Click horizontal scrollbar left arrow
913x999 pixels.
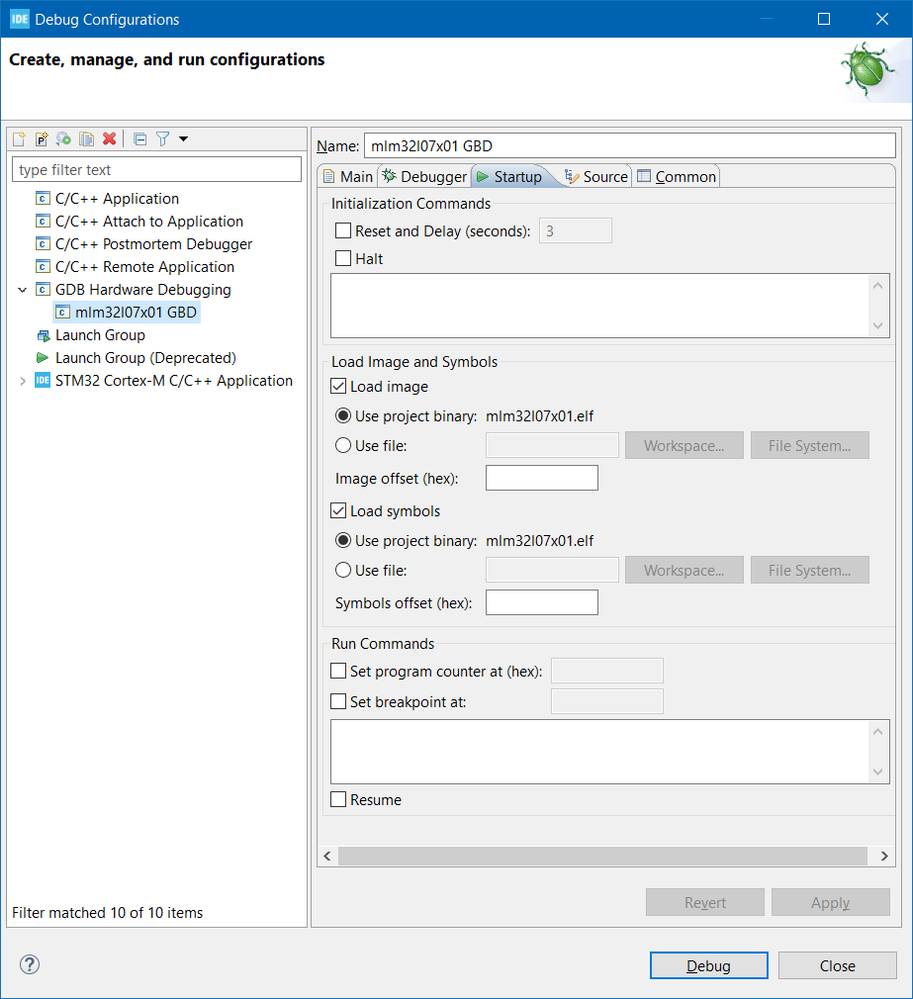coord(327,856)
